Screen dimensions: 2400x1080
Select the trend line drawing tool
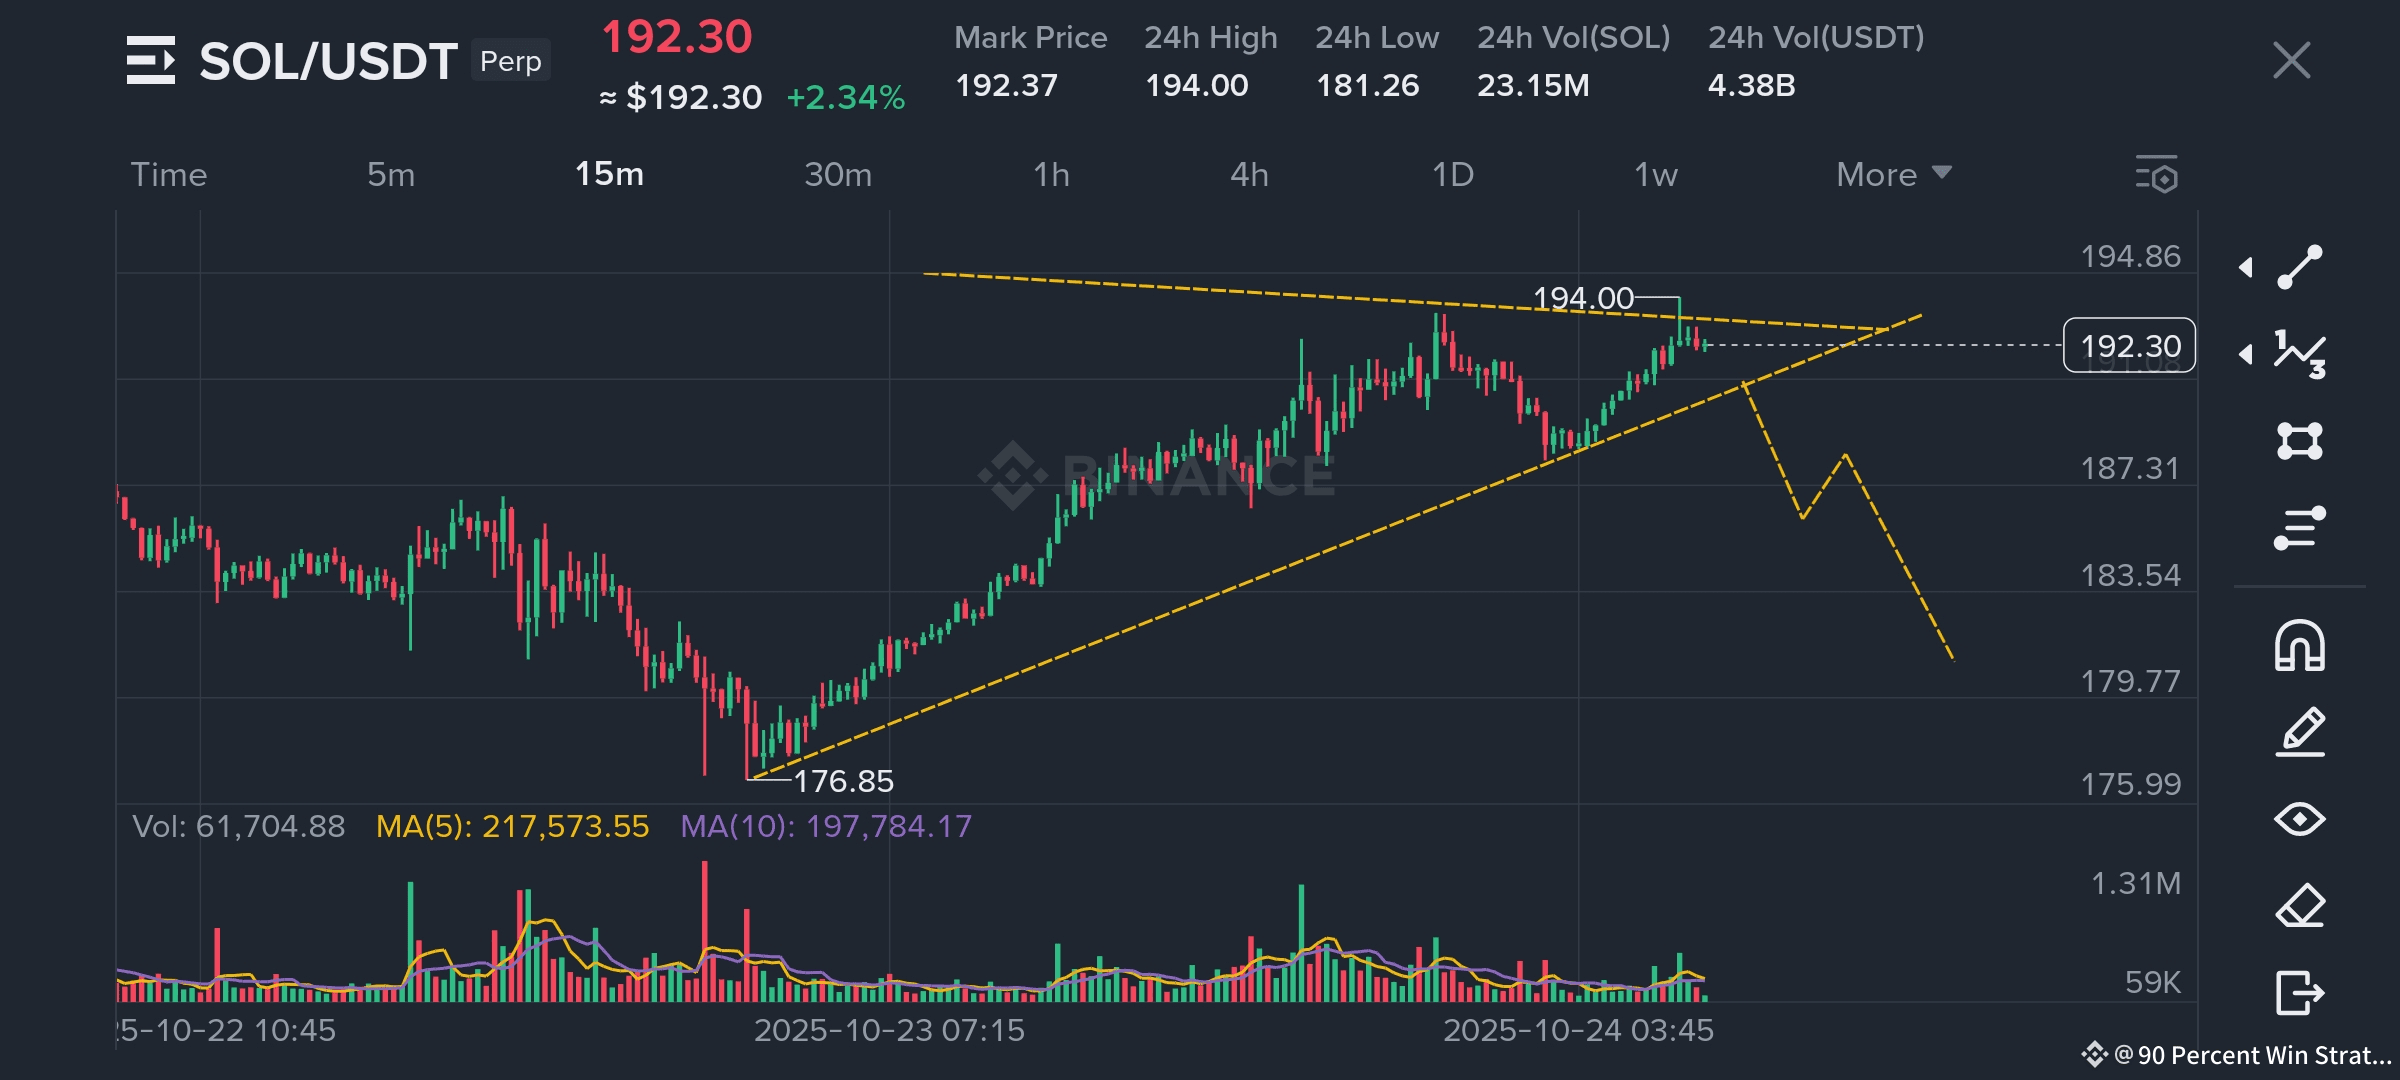(2299, 267)
